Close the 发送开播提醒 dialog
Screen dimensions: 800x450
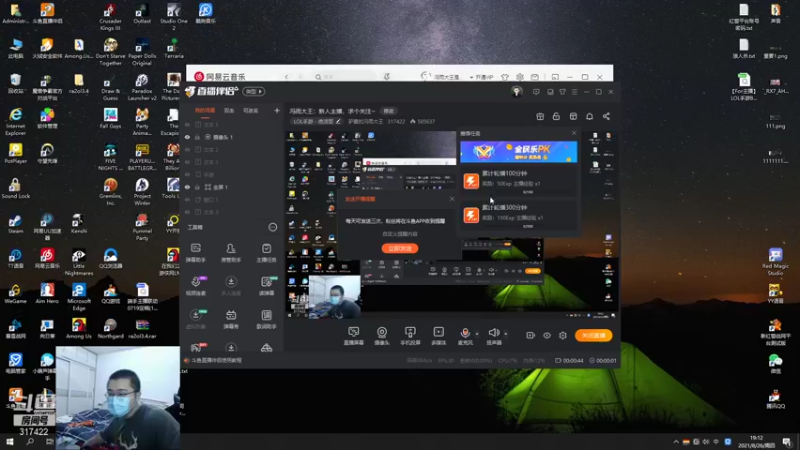[x=452, y=199]
